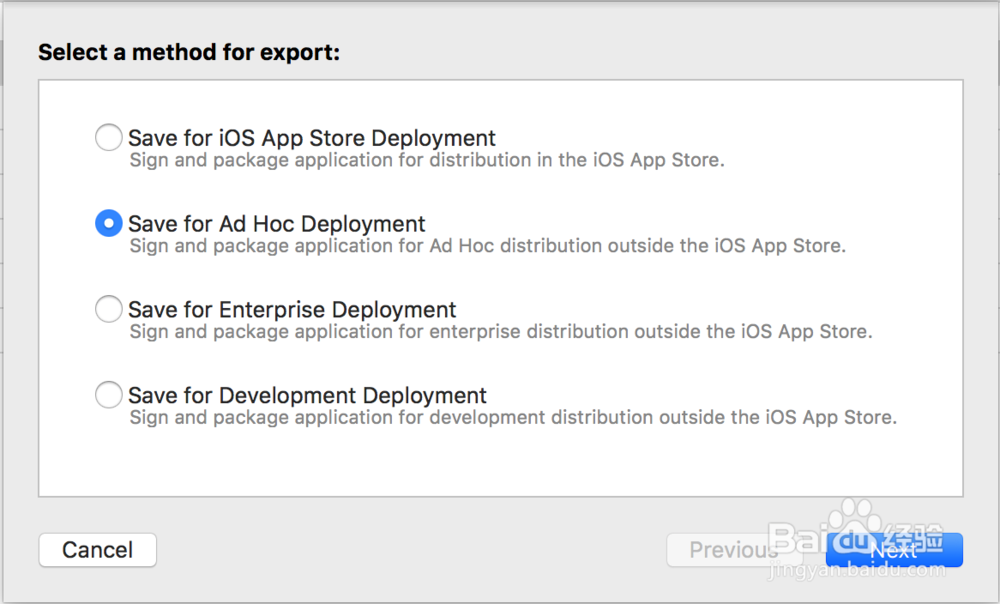1000x604 pixels.
Task: Click the "Select a method for export:" heading
Action: [189, 52]
